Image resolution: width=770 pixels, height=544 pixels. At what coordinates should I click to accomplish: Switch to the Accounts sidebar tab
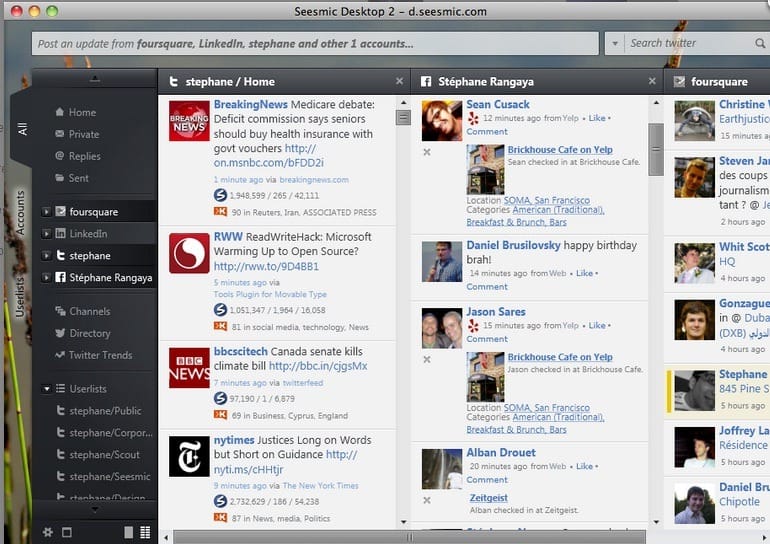point(20,213)
